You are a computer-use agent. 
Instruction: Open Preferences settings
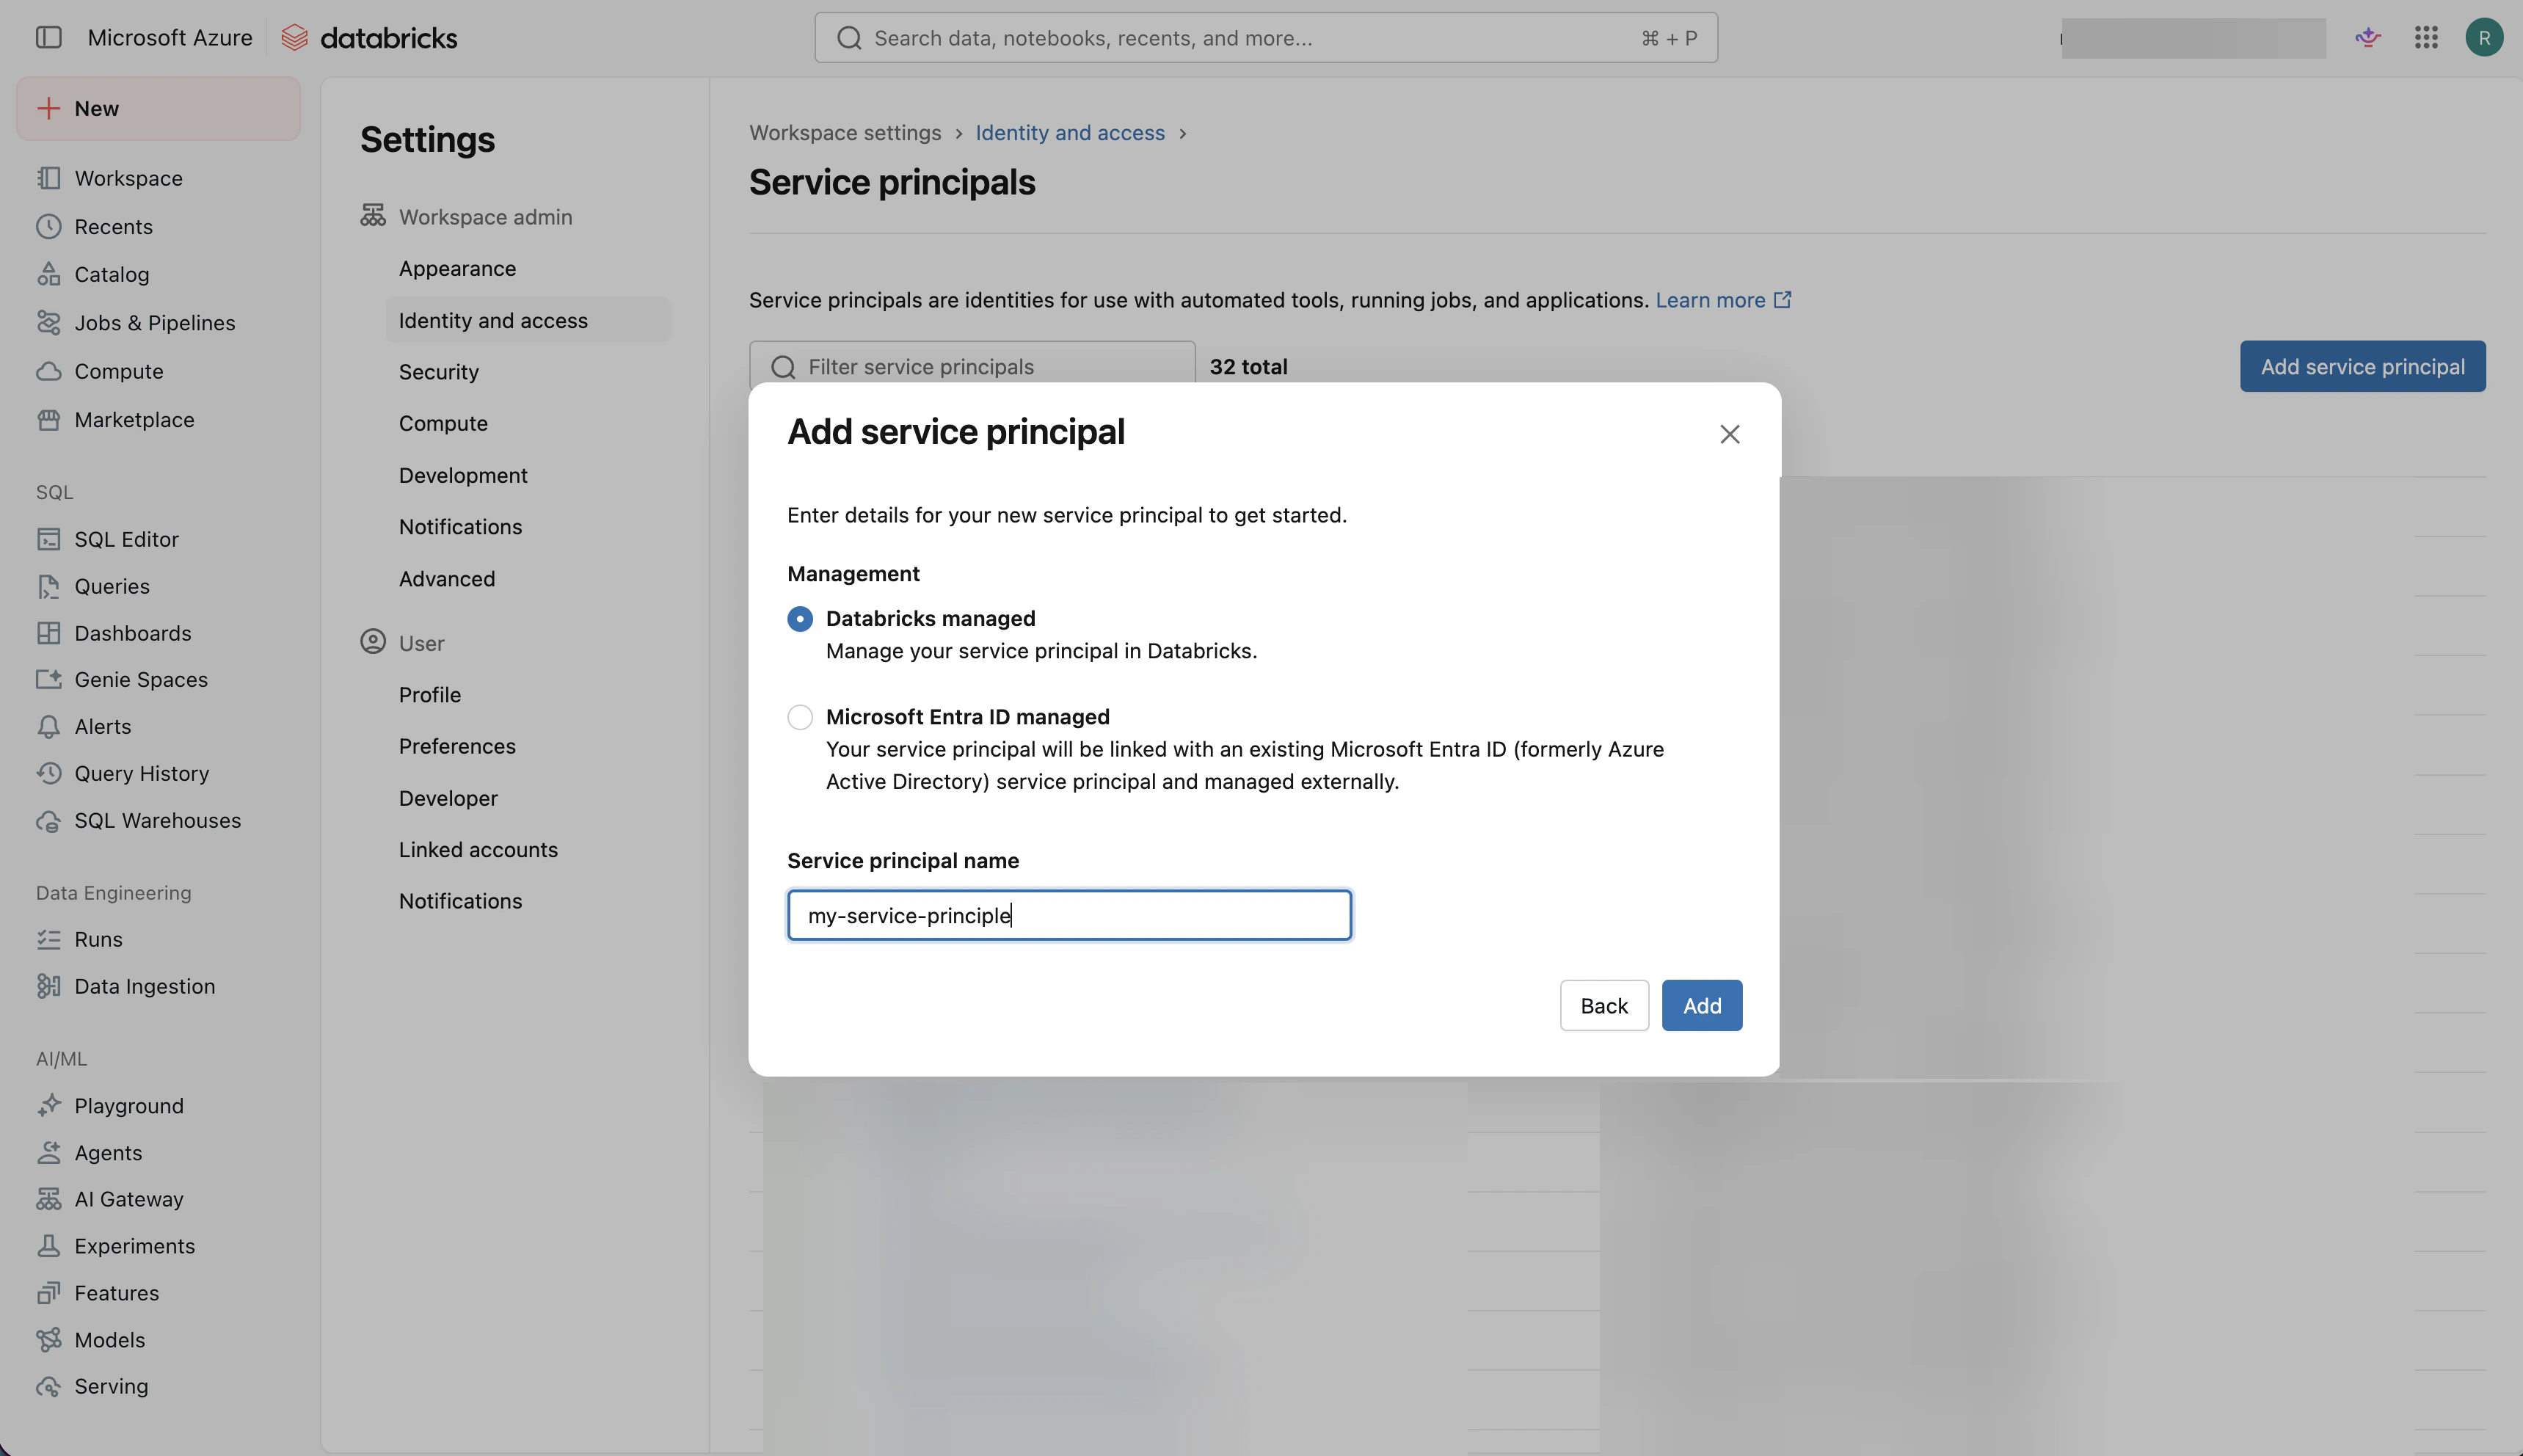coord(457,746)
